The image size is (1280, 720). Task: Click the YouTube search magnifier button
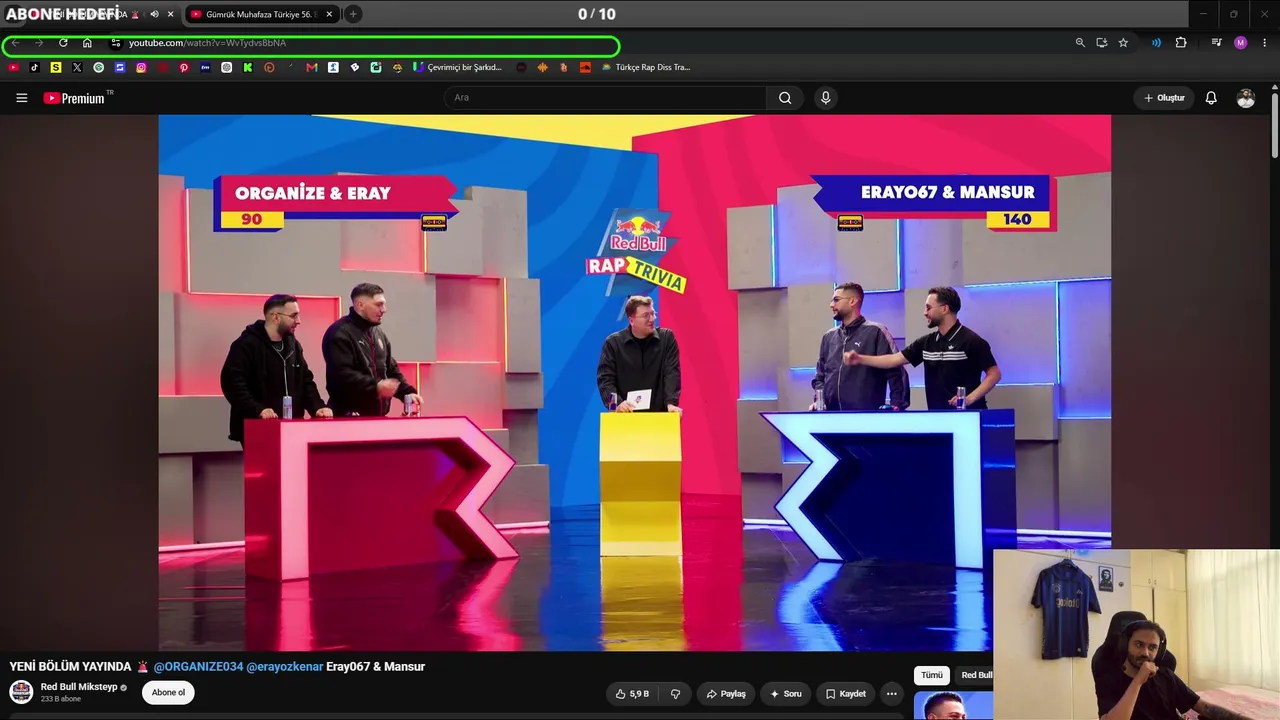785,98
